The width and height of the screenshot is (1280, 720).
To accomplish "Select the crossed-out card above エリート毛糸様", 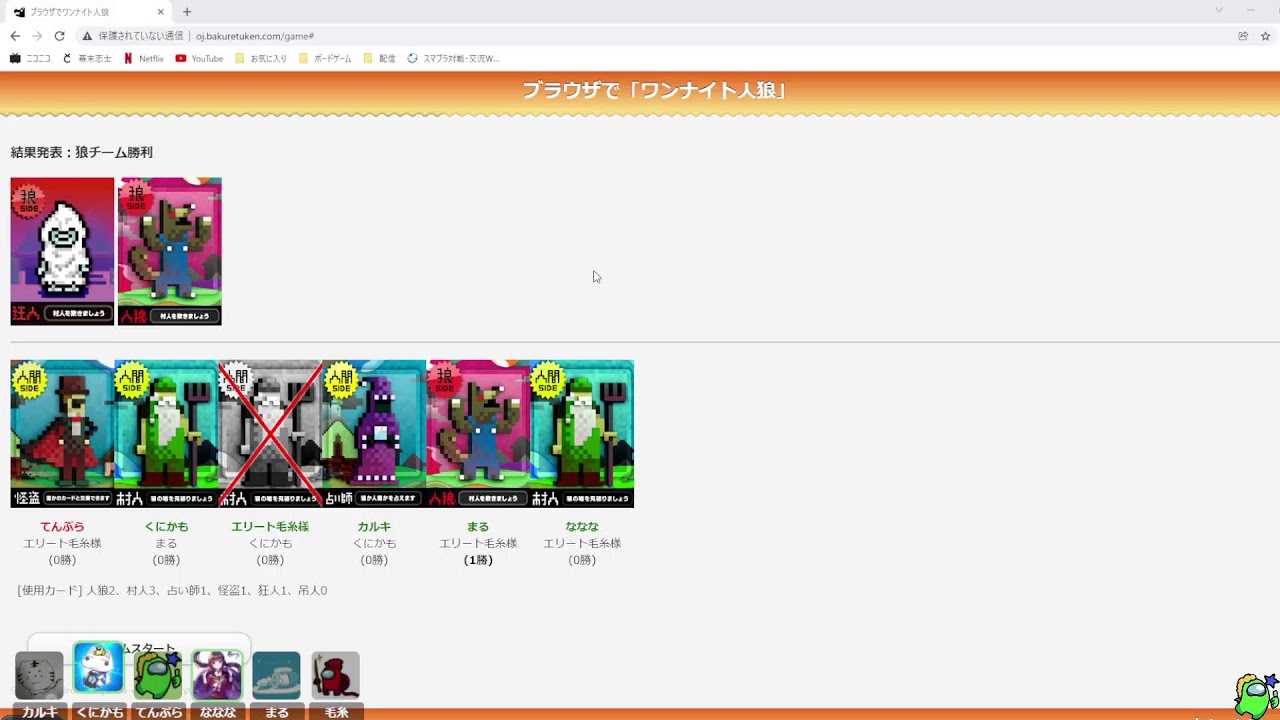I will click(x=270, y=434).
